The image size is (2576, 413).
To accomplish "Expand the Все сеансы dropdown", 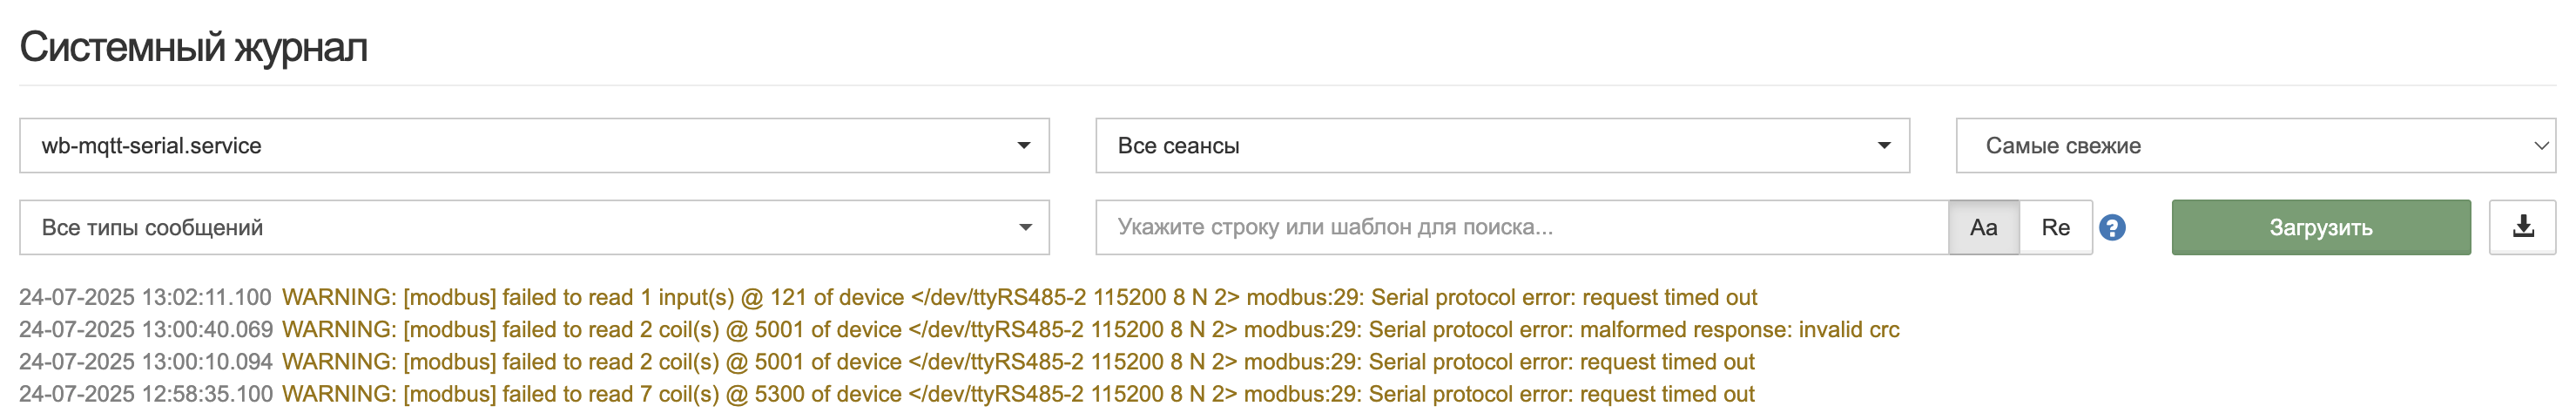I will (1502, 146).
